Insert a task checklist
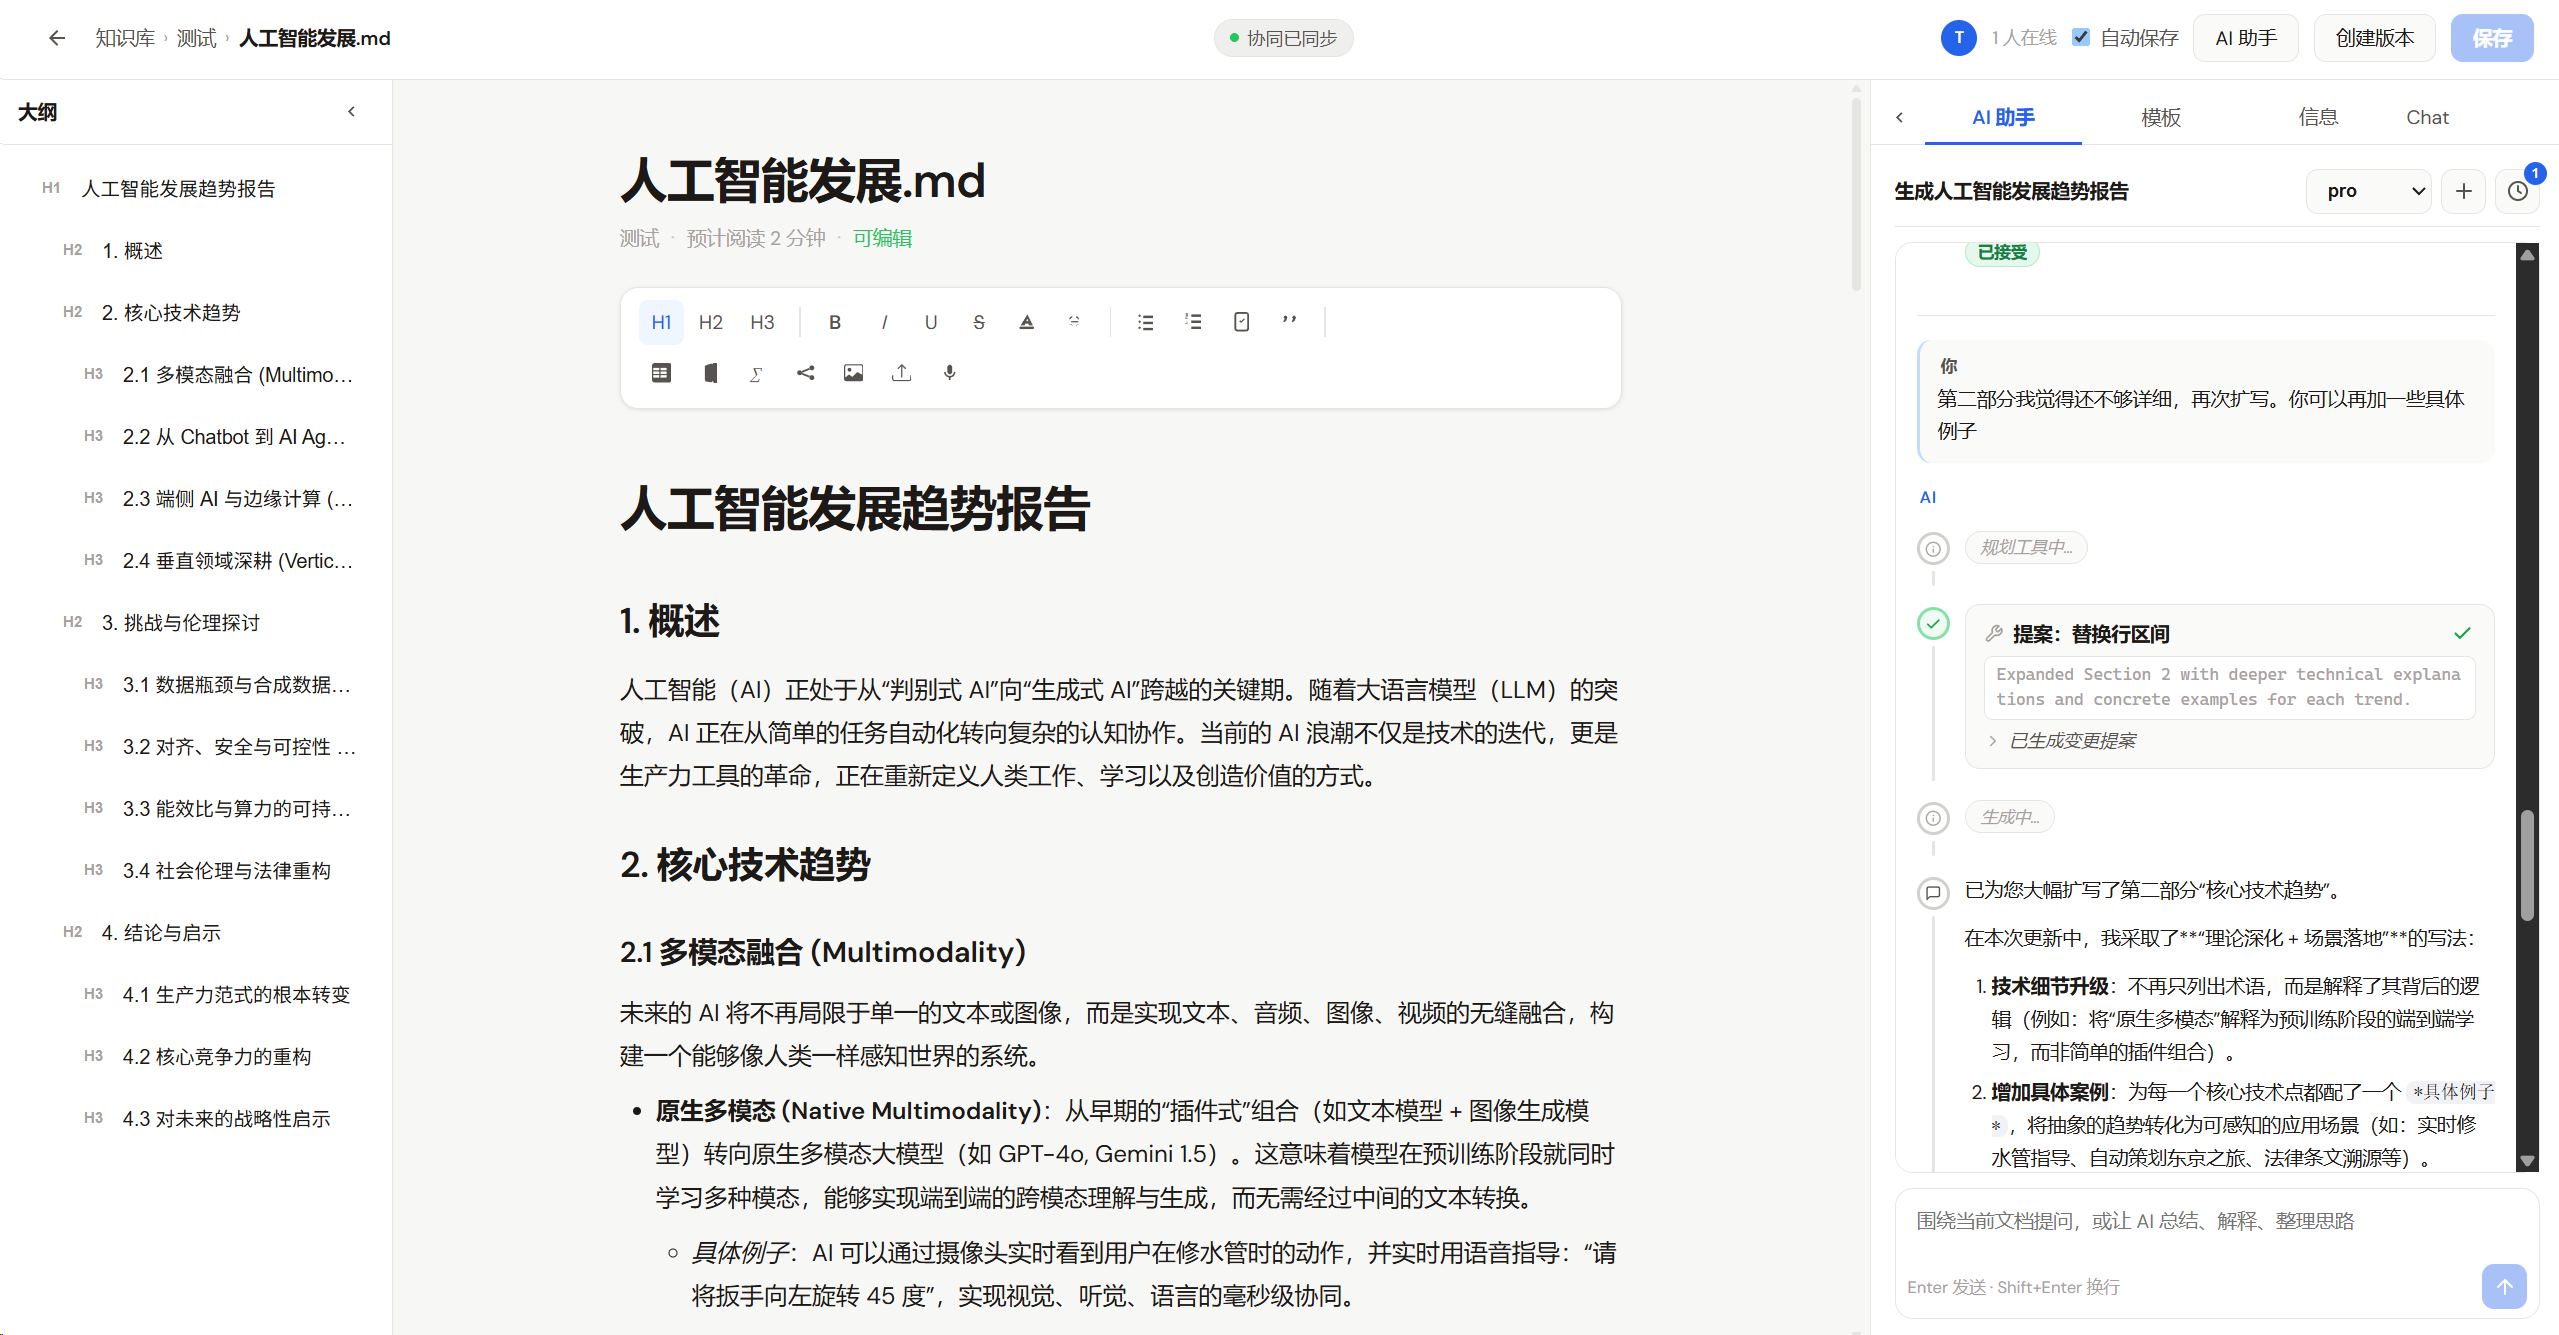Viewport: 2559px width, 1335px height. [1241, 322]
